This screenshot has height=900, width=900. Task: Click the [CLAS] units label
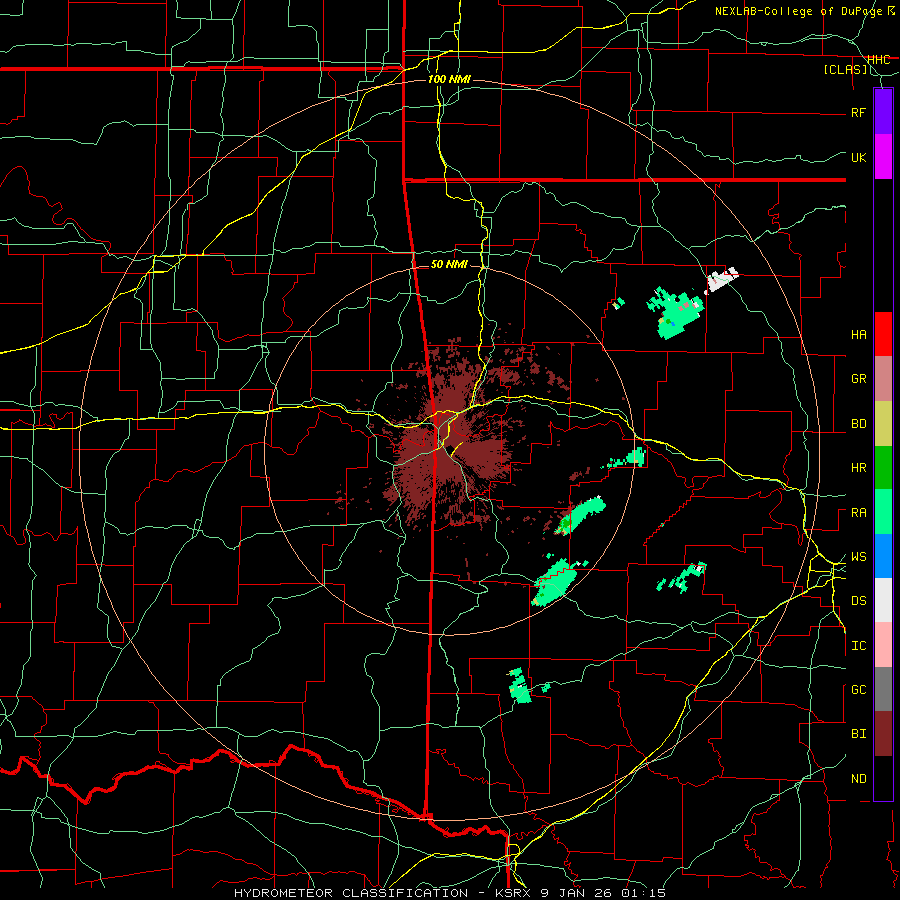(x=845, y=69)
